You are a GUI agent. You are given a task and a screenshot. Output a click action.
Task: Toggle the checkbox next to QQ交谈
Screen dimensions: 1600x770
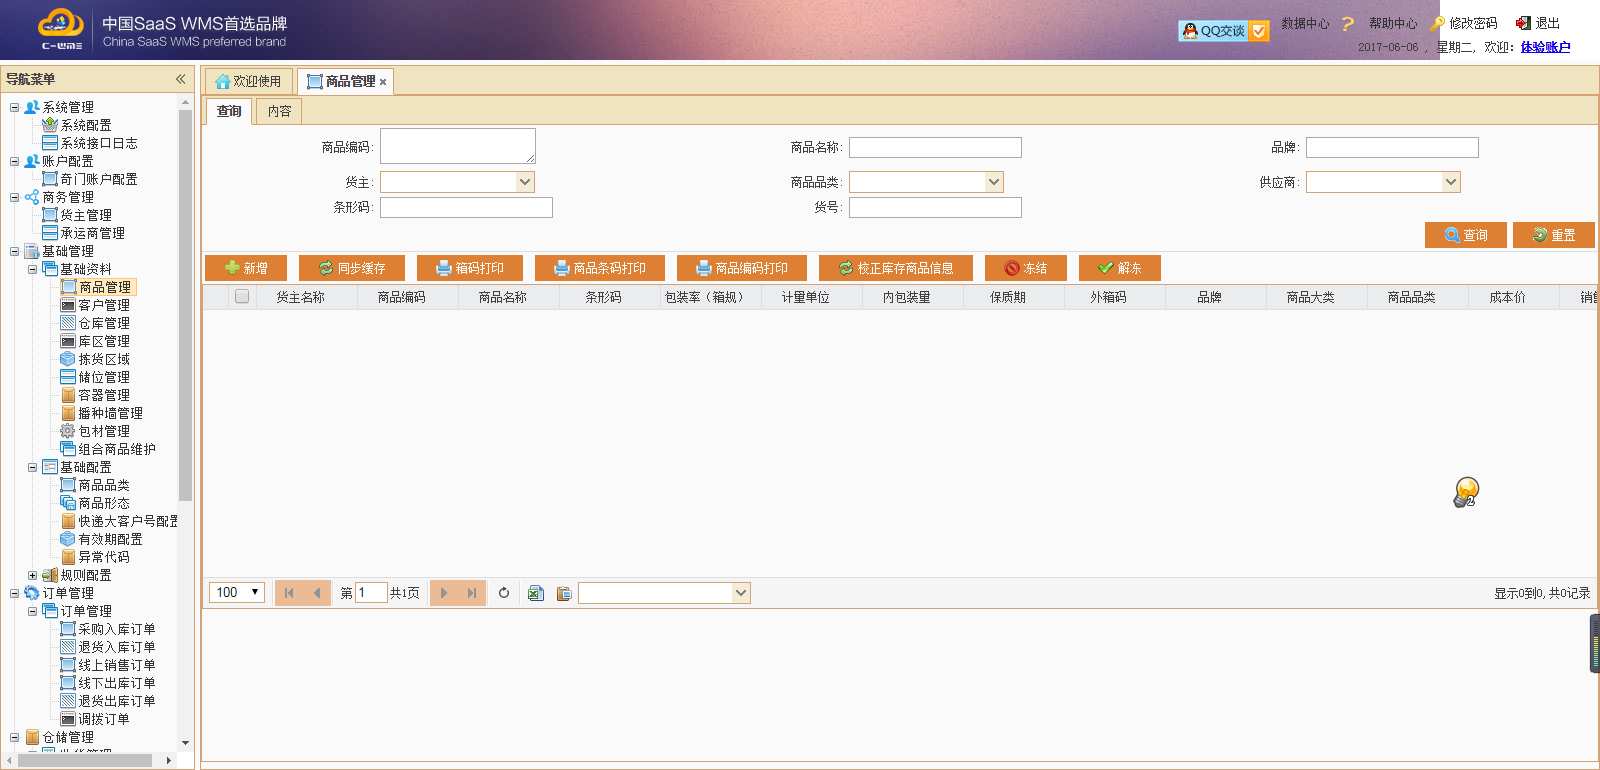(1259, 31)
